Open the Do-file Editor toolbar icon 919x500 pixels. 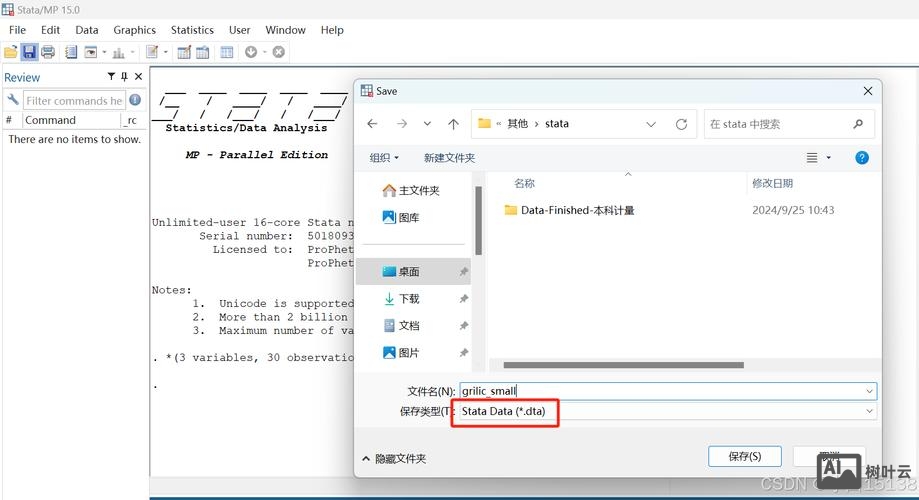pyautogui.click(x=152, y=52)
